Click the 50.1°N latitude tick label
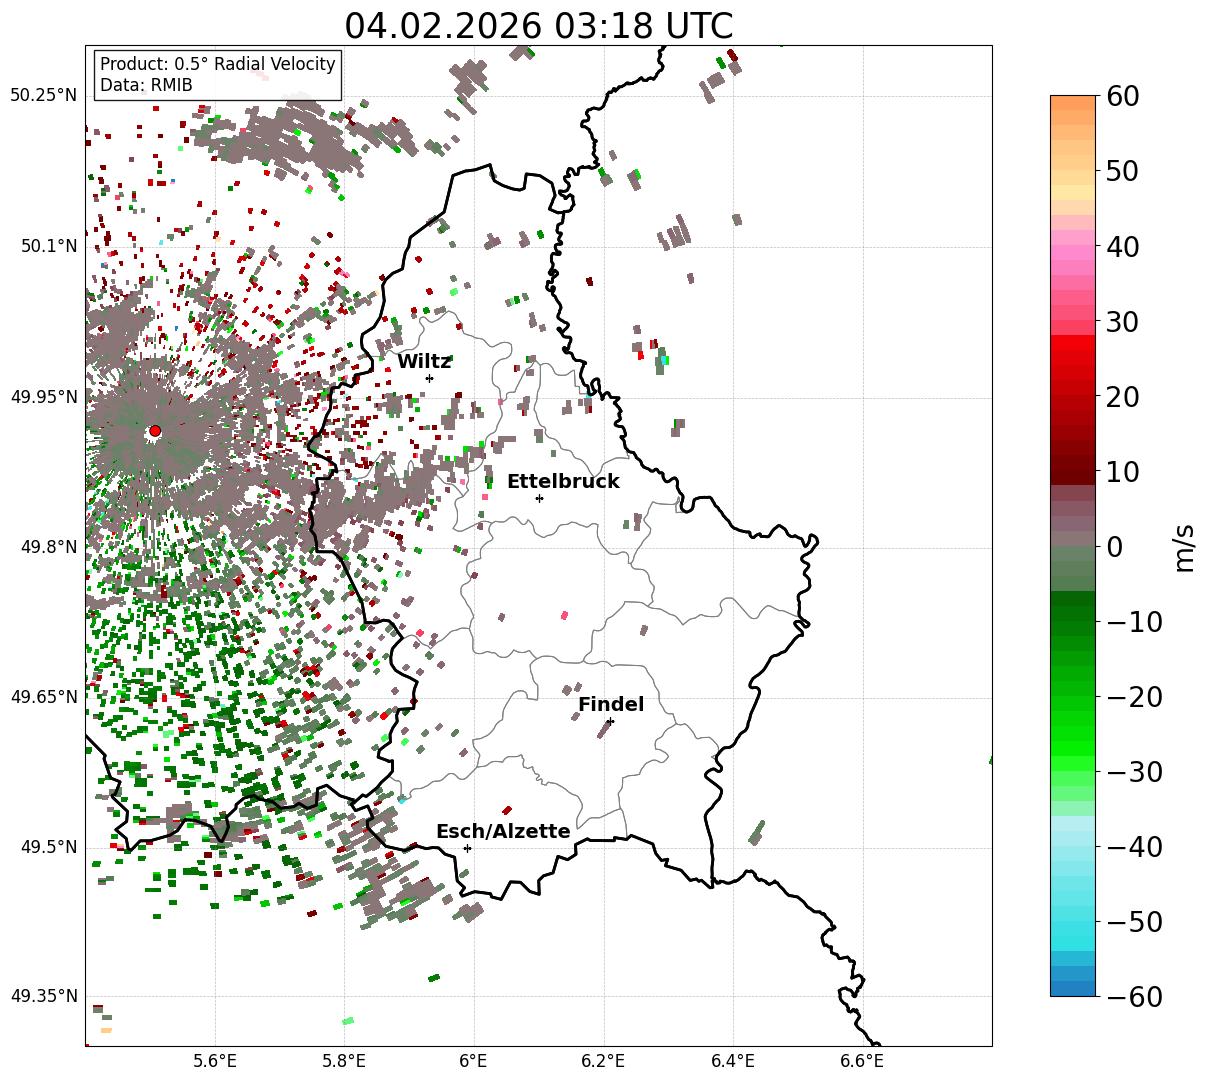Image resolution: width=1207 pixels, height=1081 pixels. [x=48, y=246]
